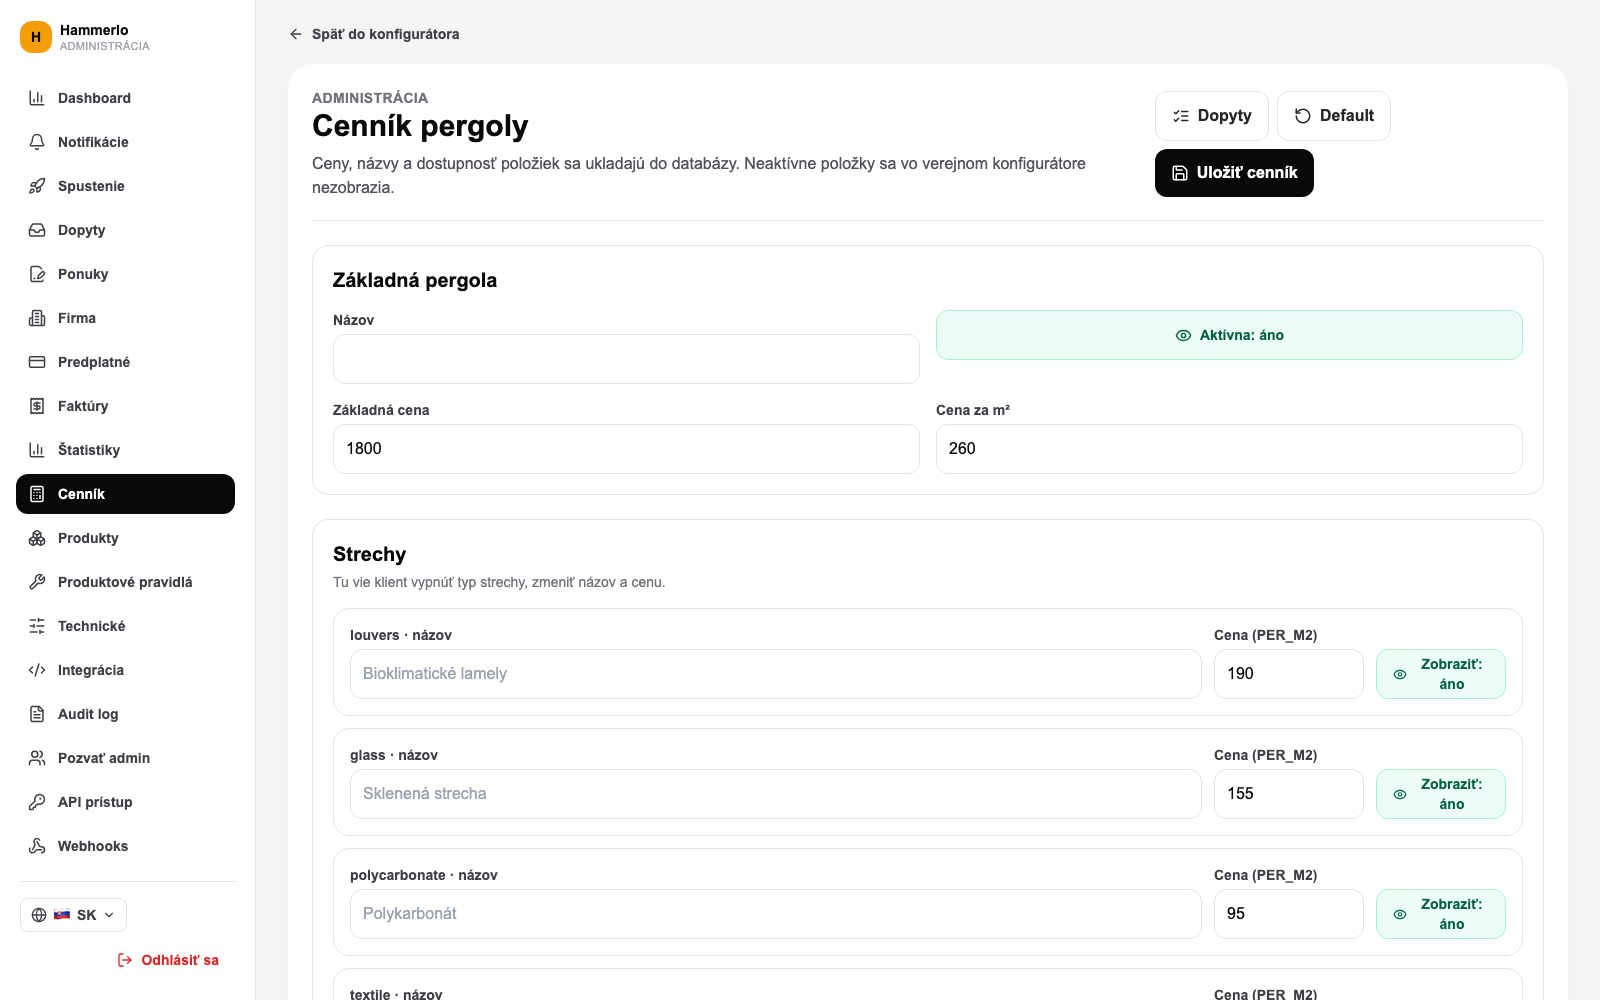Click the logout icon beside Odhlásiť sa
The width and height of the screenshot is (1600, 1000).
(125, 960)
